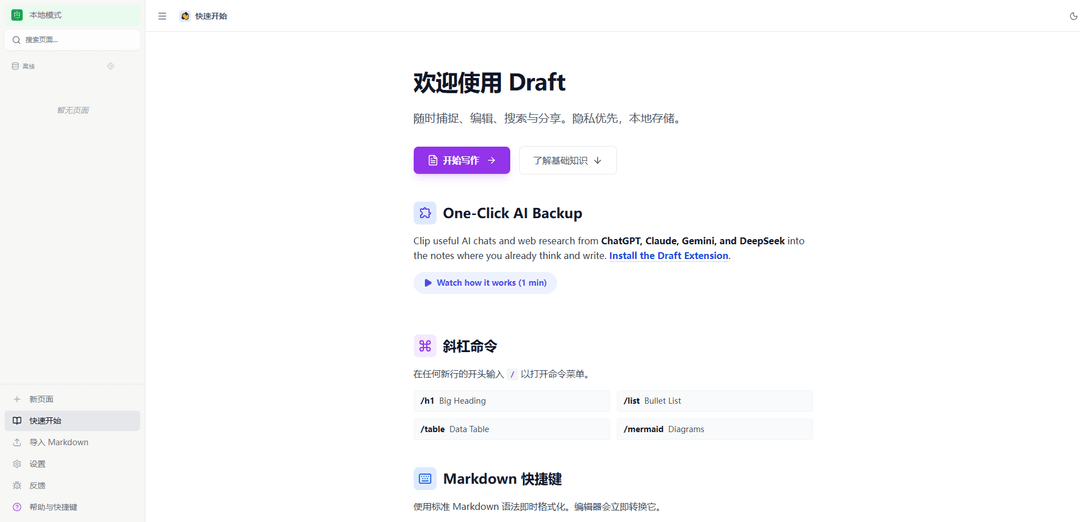The height and width of the screenshot is (522, 1080).
Task: Click the Markdown 快捷键 keyboard icon
Action: 425,479
